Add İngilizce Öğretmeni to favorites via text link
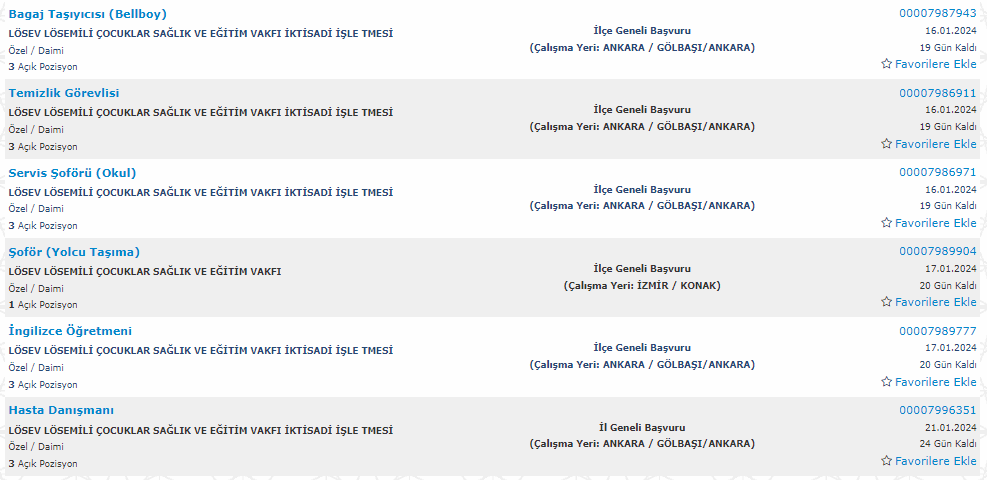The height and width of the screenshot is (480, 987). [x=936, y=382]
